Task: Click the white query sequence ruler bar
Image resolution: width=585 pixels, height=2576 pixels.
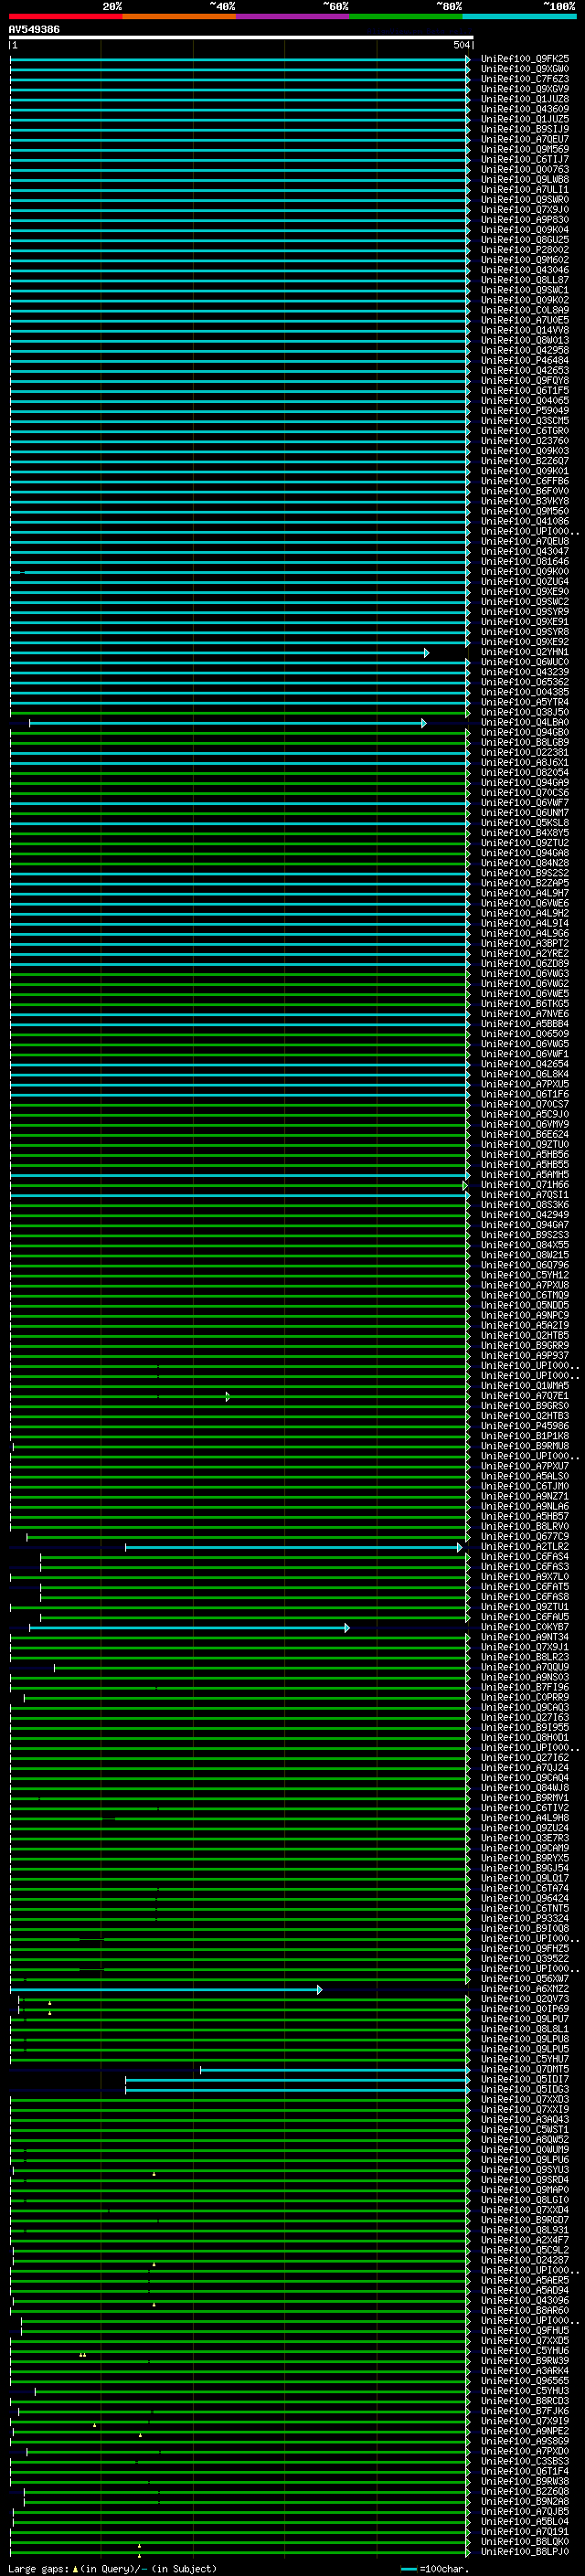Action: pyautogui.click(x=240, y=38)
